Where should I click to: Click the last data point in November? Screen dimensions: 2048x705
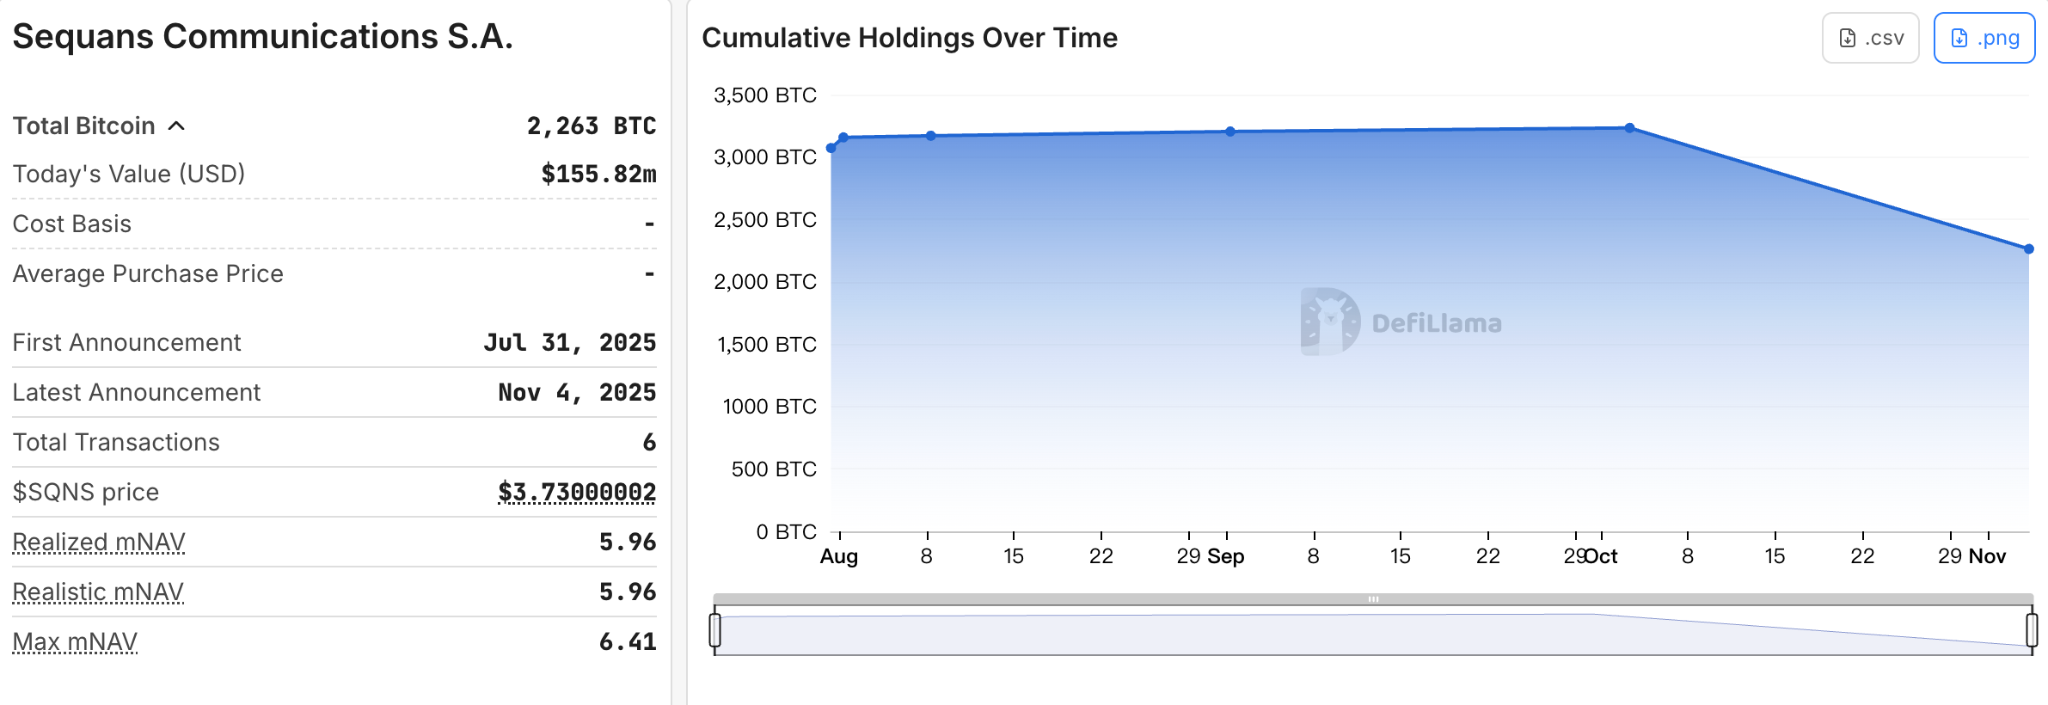(x=2029, y=249)
